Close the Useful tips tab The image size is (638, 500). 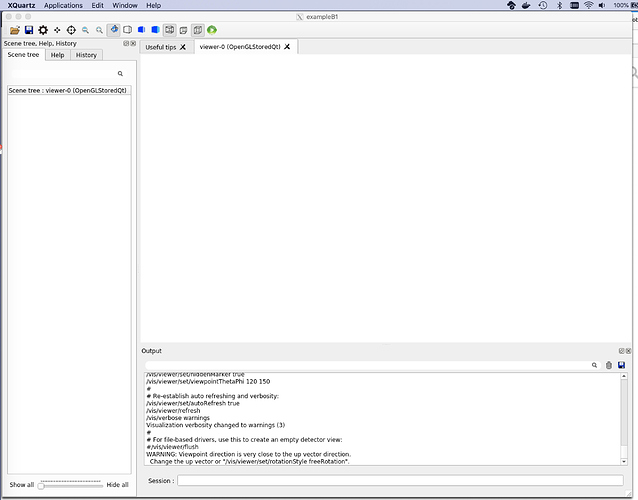coord(183,47)
